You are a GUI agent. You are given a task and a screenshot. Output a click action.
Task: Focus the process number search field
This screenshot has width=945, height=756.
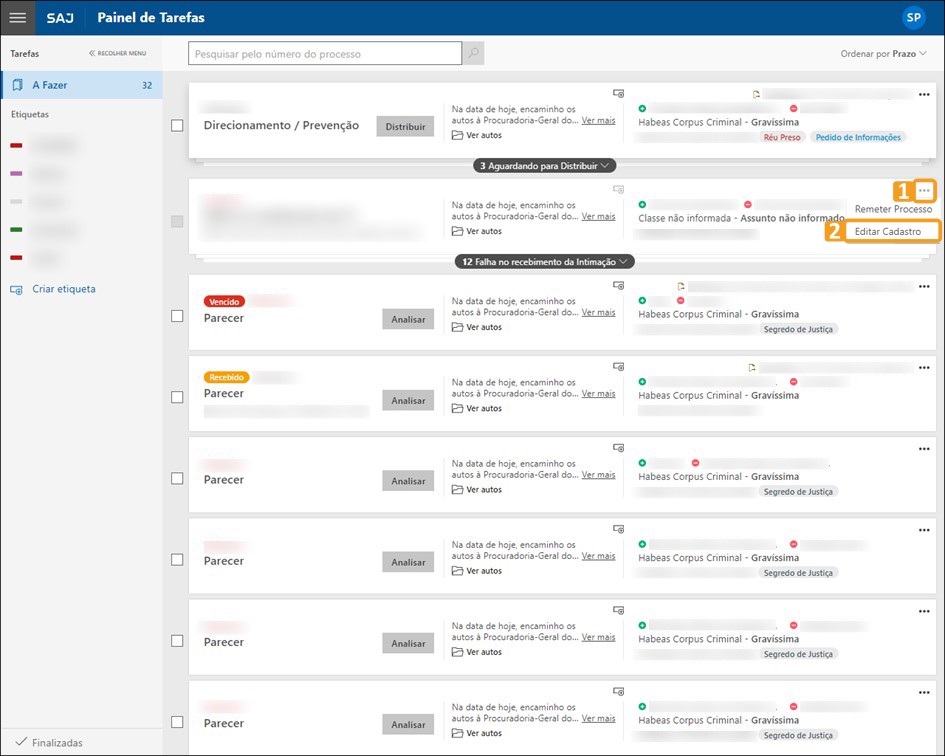325,54
